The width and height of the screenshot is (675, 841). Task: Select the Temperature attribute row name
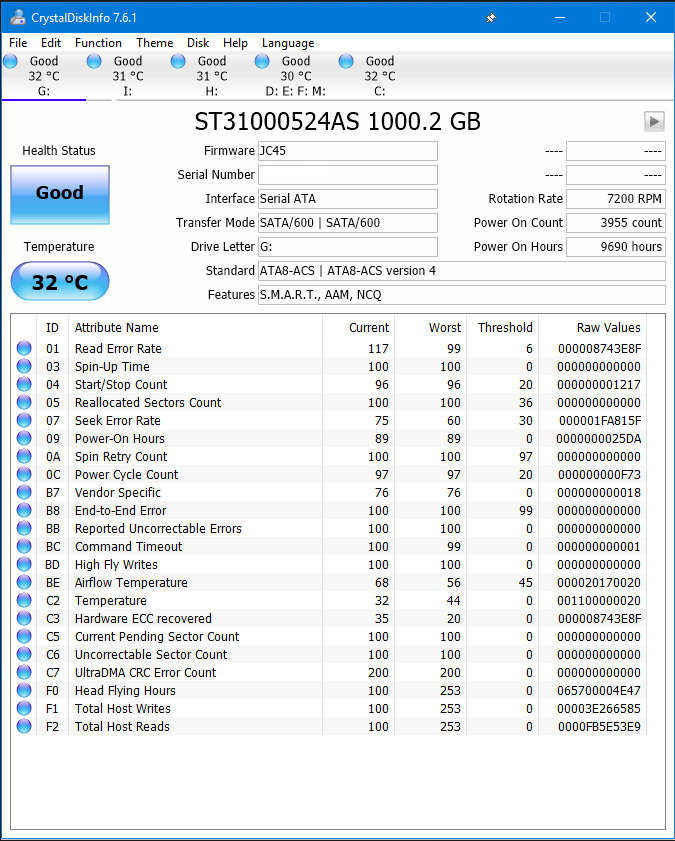pos(110,601)
